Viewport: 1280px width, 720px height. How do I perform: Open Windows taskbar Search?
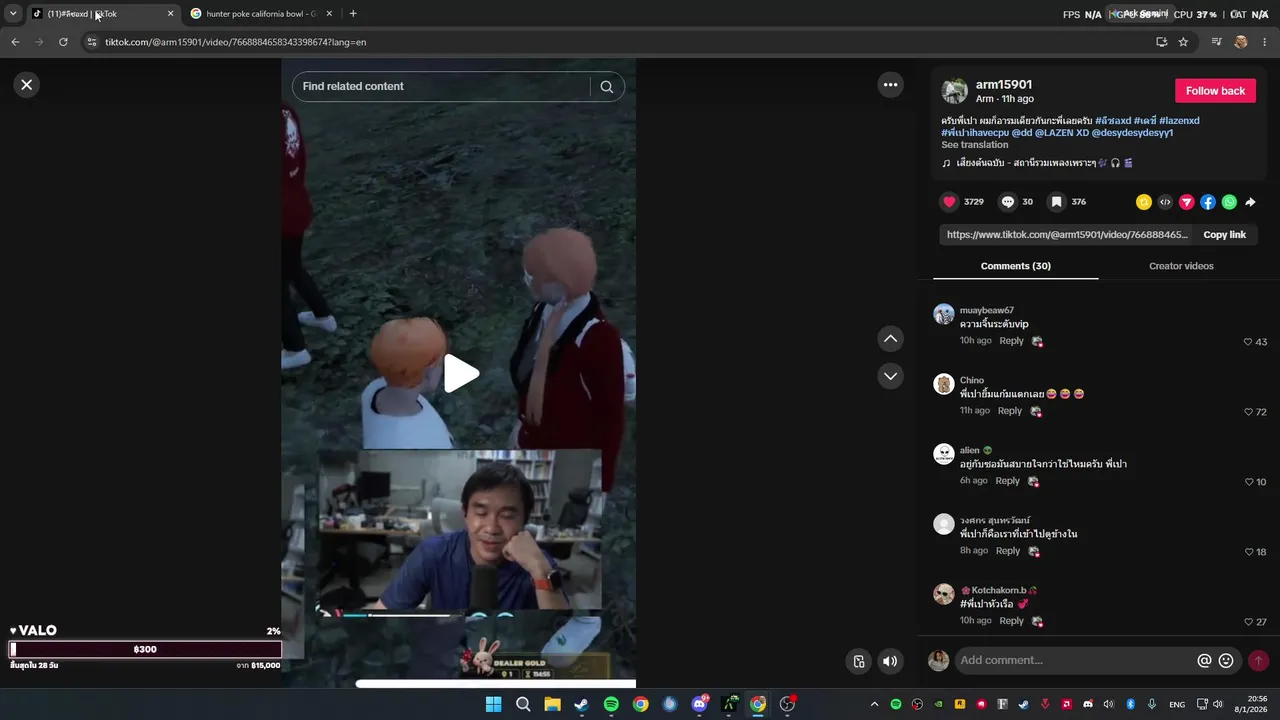pyautogui.click(x=523, y=704)
